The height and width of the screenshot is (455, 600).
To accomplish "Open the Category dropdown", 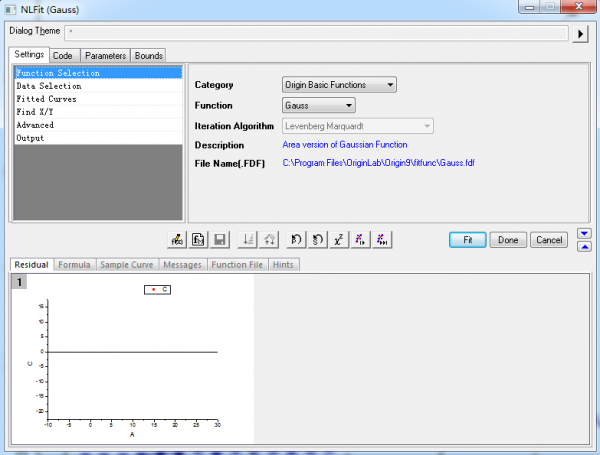I will [339, 85].
